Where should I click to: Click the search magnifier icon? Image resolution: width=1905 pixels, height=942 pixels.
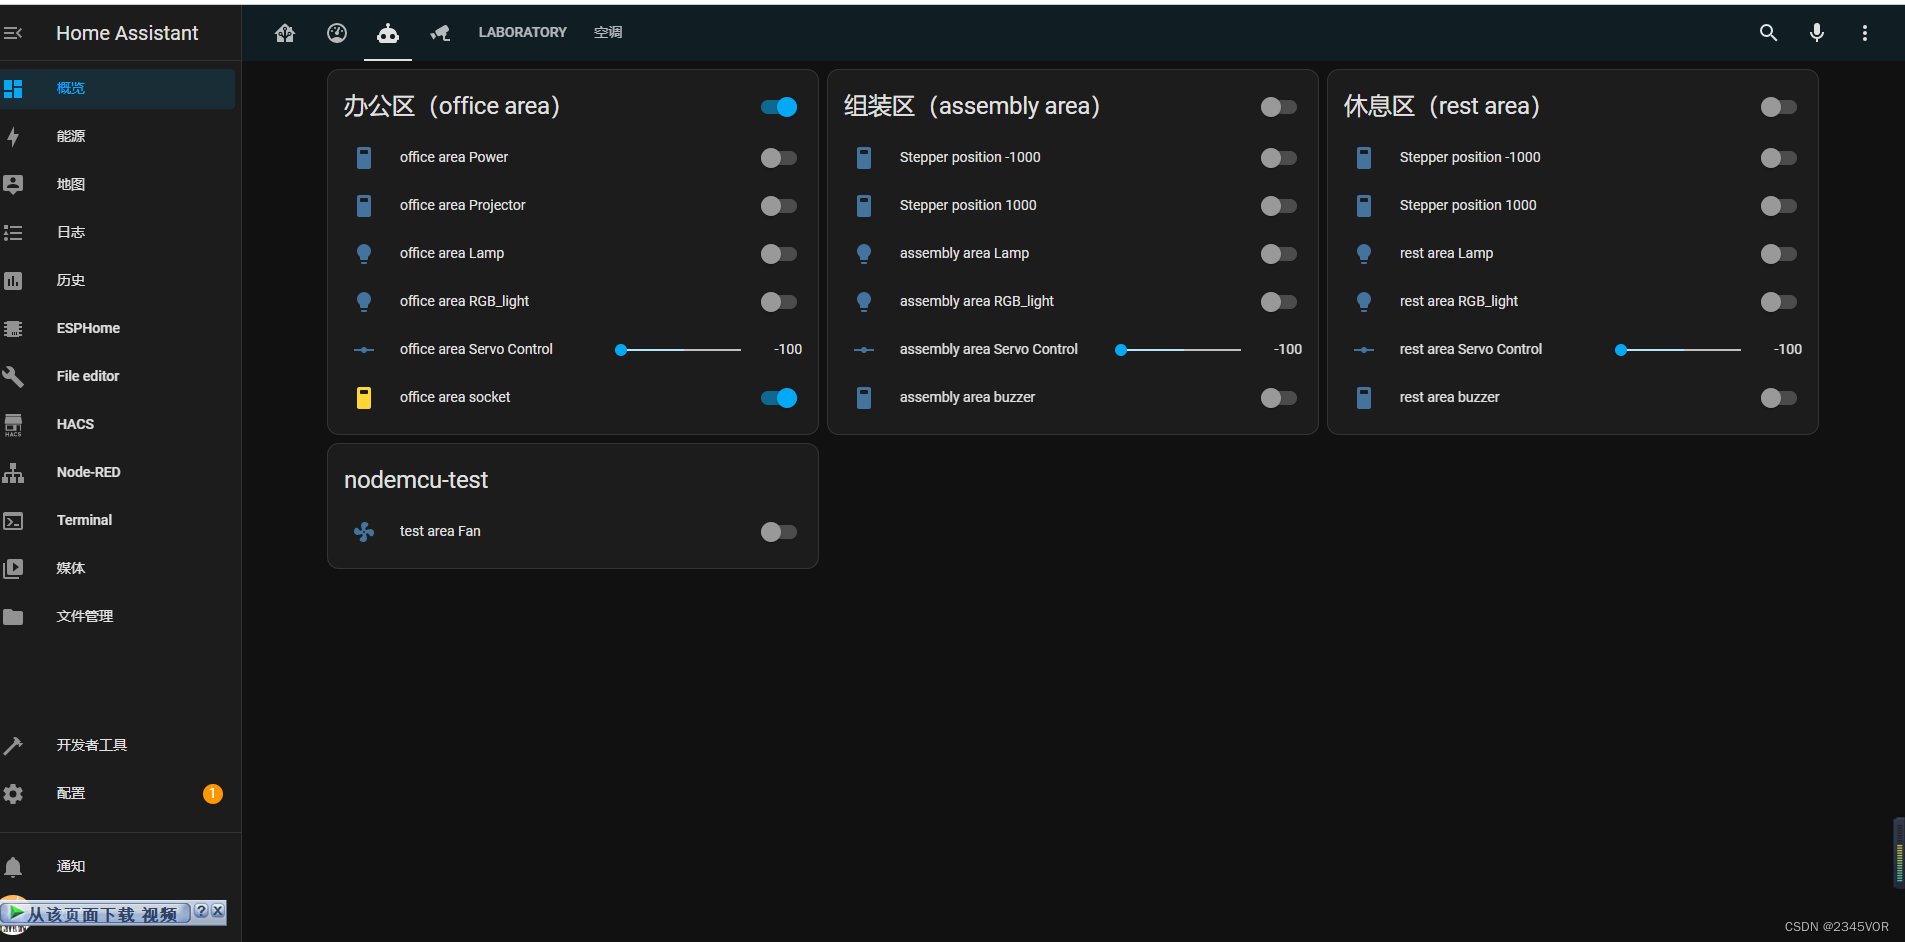coord(1768,33)
